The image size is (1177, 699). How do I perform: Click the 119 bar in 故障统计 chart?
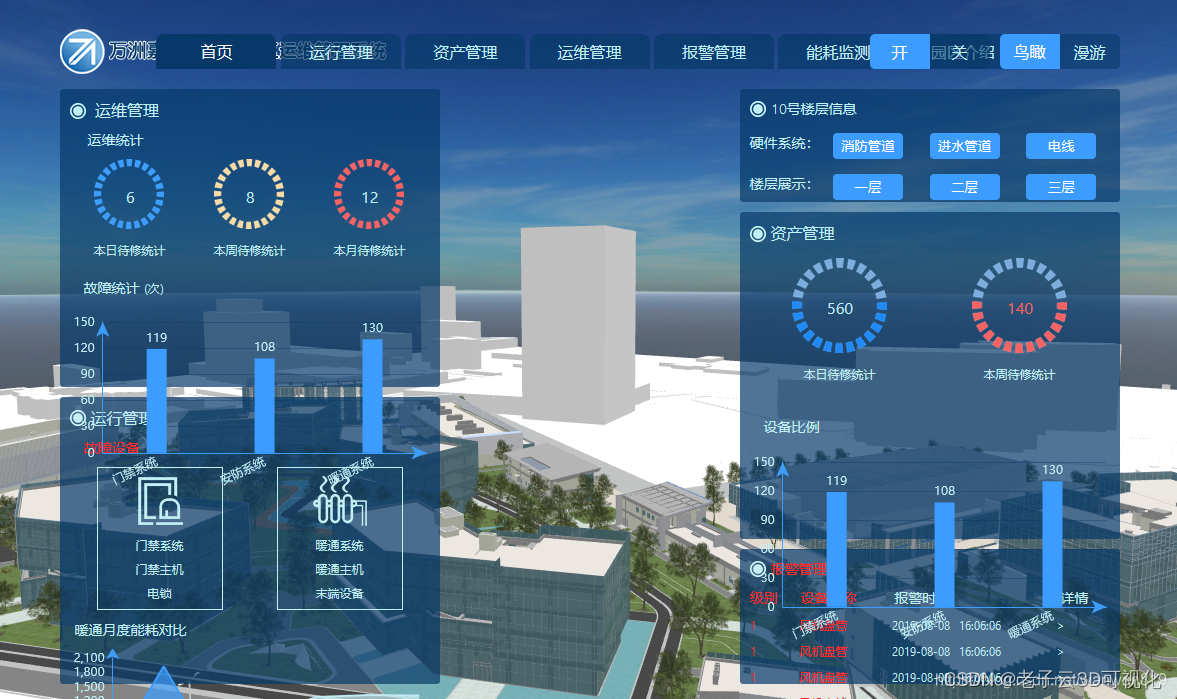[x=156, y=401]
